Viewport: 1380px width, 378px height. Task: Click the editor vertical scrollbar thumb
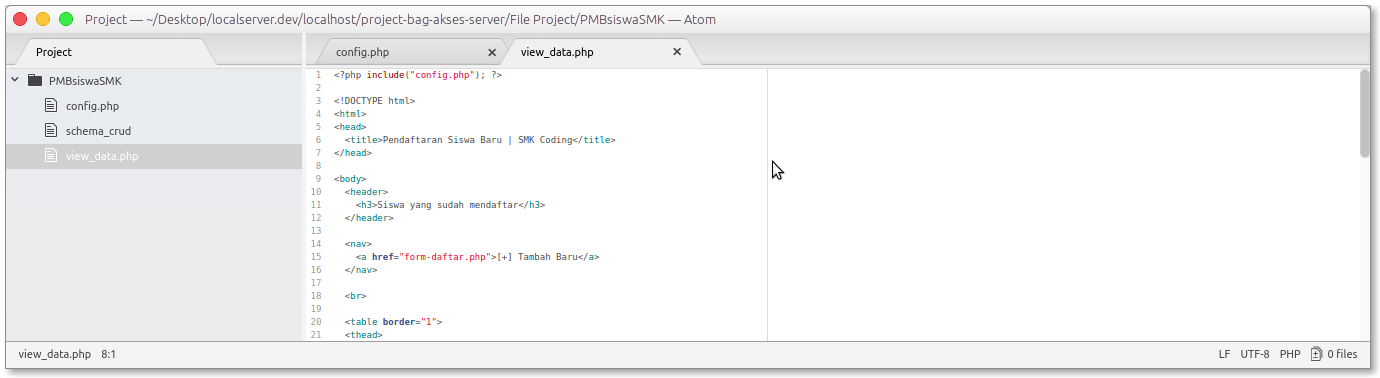pos(1365,113)
